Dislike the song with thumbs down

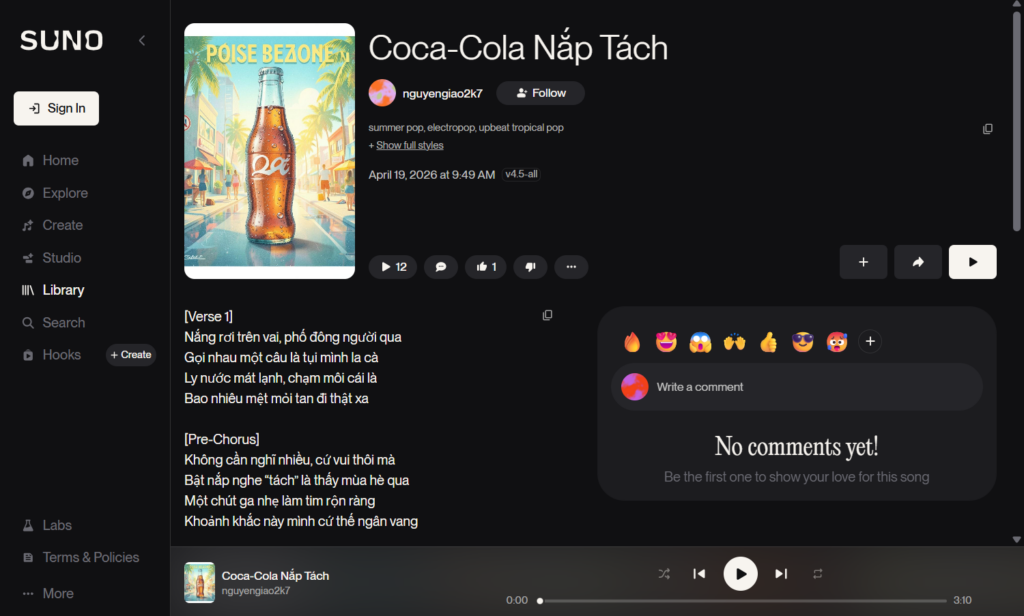point(530,267)
